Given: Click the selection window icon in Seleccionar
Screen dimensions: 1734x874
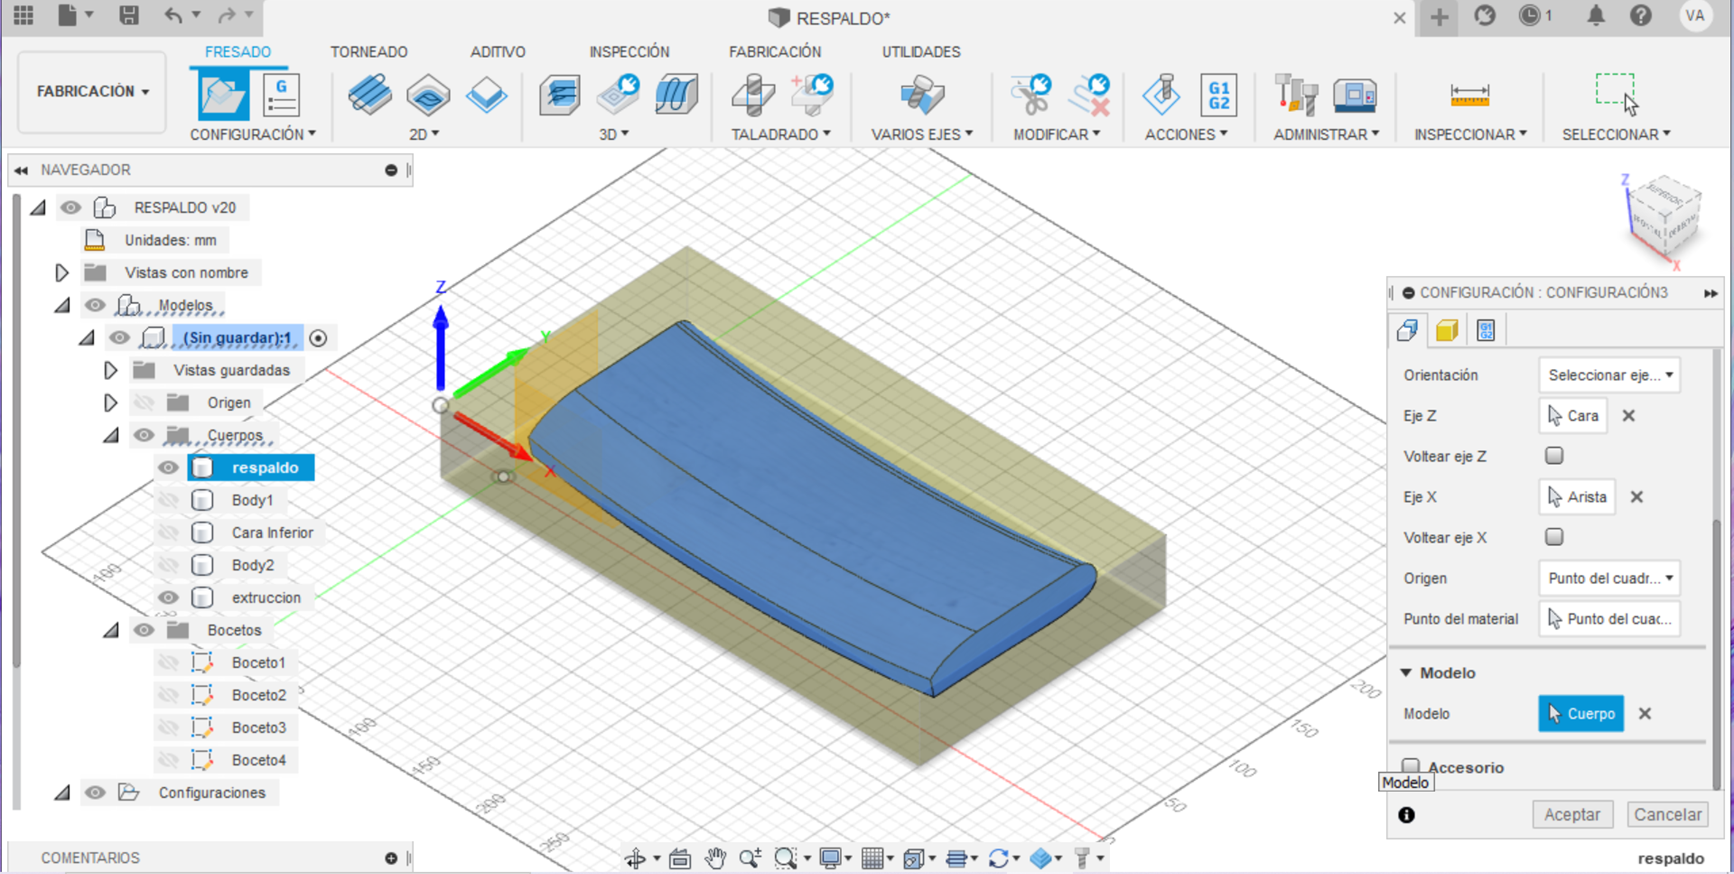Looking at the screenshot, I should [x=1617, y=94].
